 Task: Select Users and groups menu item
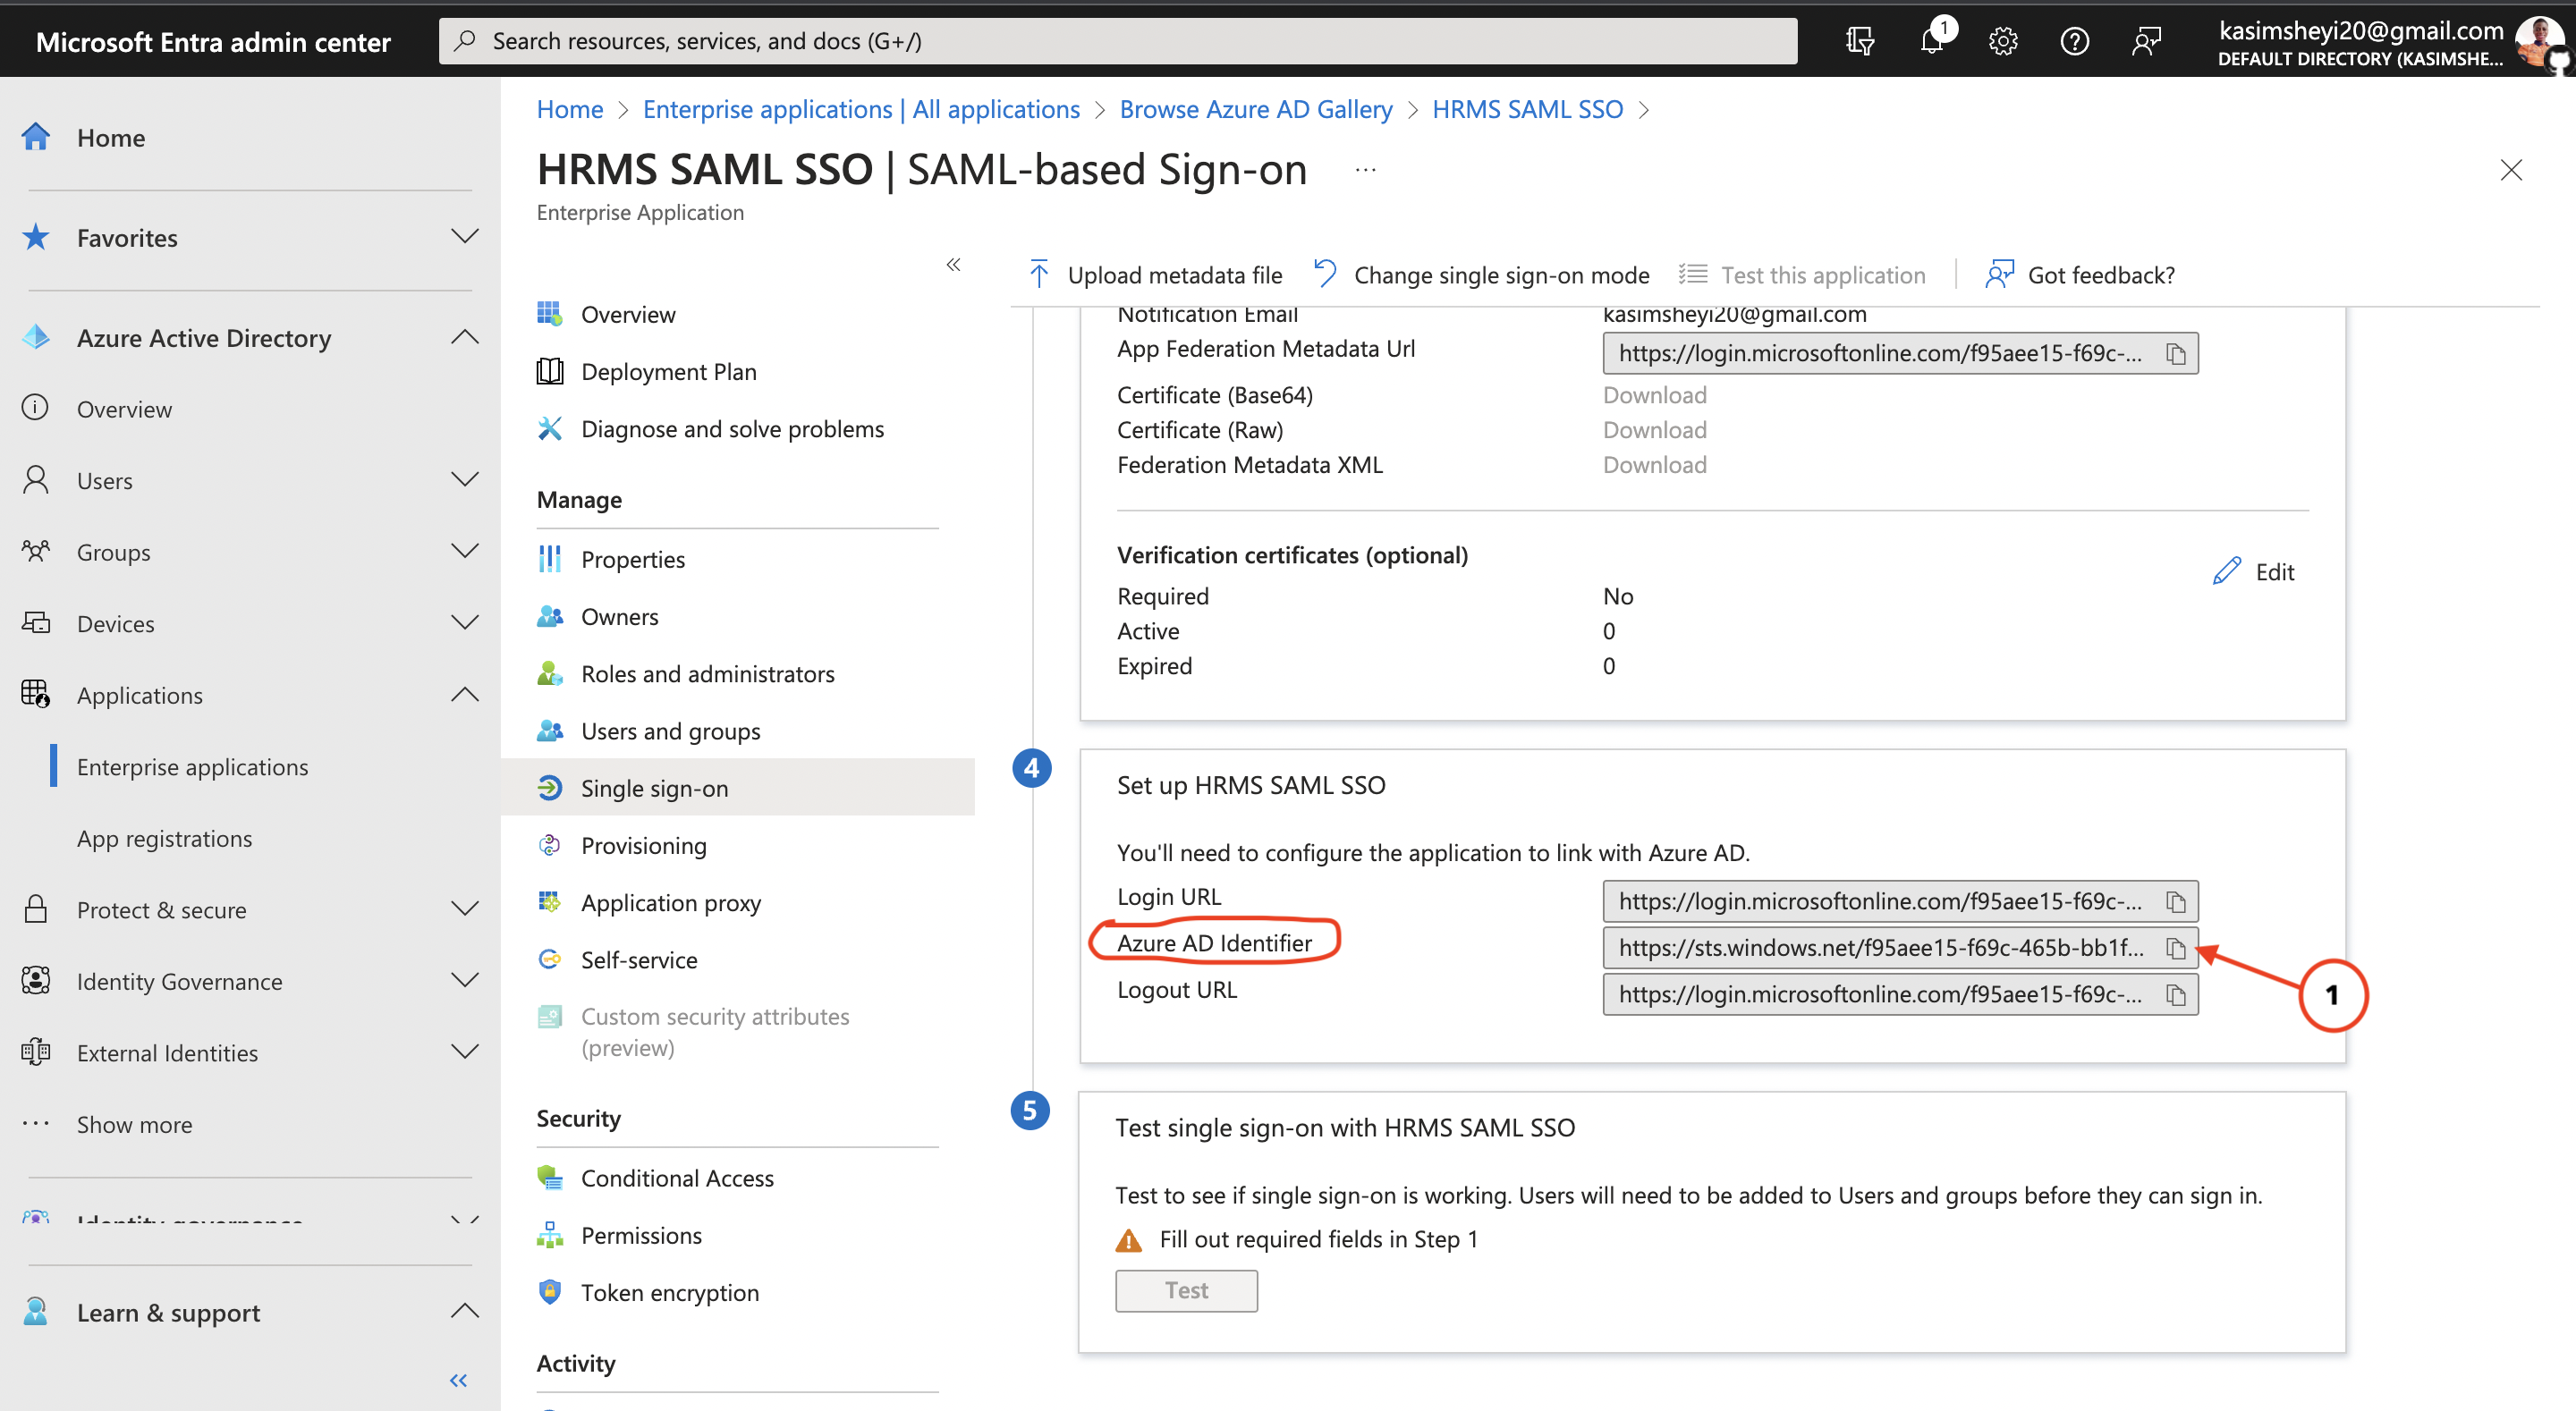click(x=670, y=731)
